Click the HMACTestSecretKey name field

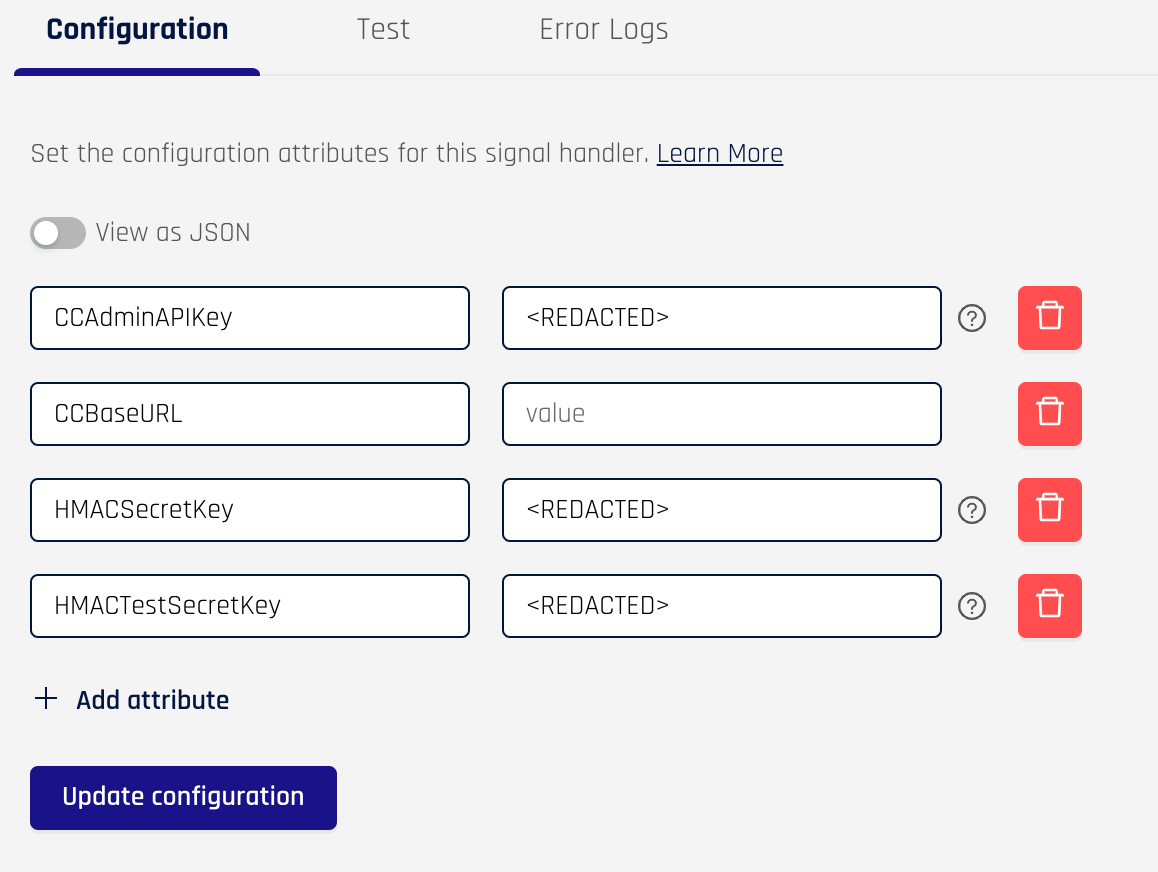pos(250,606)
